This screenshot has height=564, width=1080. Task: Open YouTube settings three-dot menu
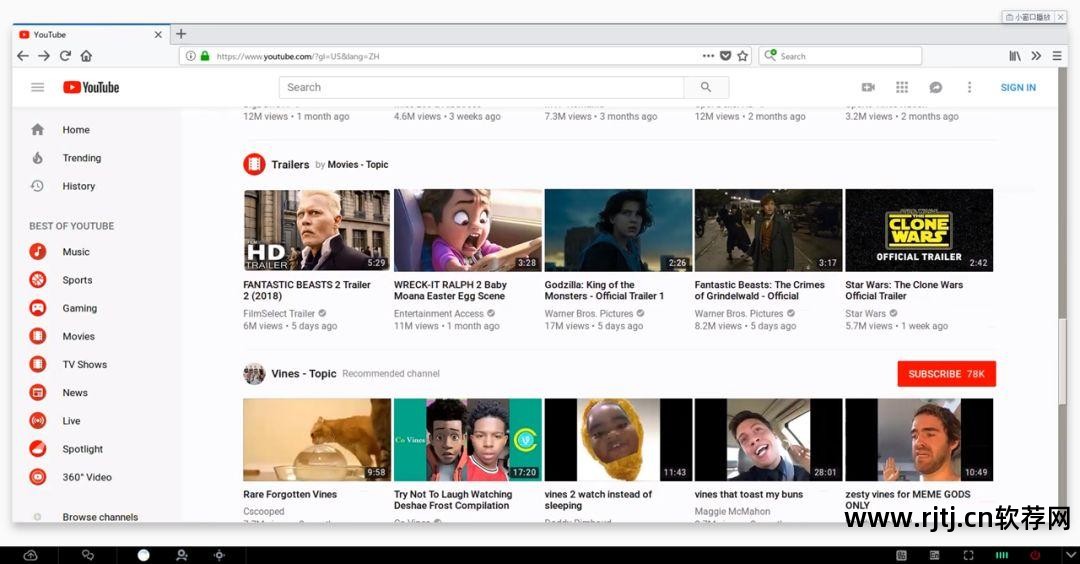click(x=969, y=87)
